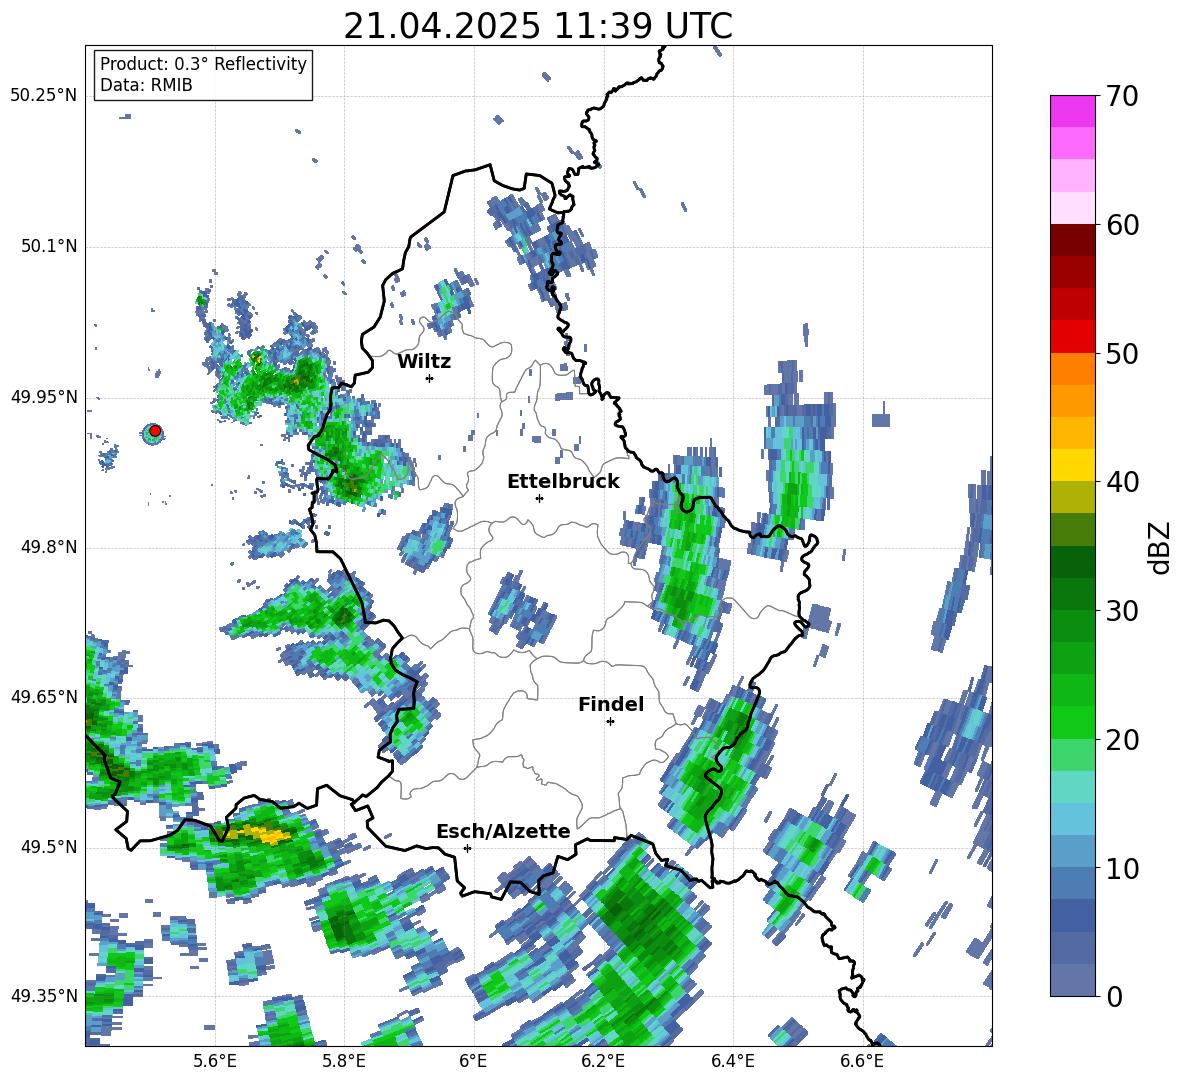
Task: Click the red radar site marker
Action: (x=155, y=431)
